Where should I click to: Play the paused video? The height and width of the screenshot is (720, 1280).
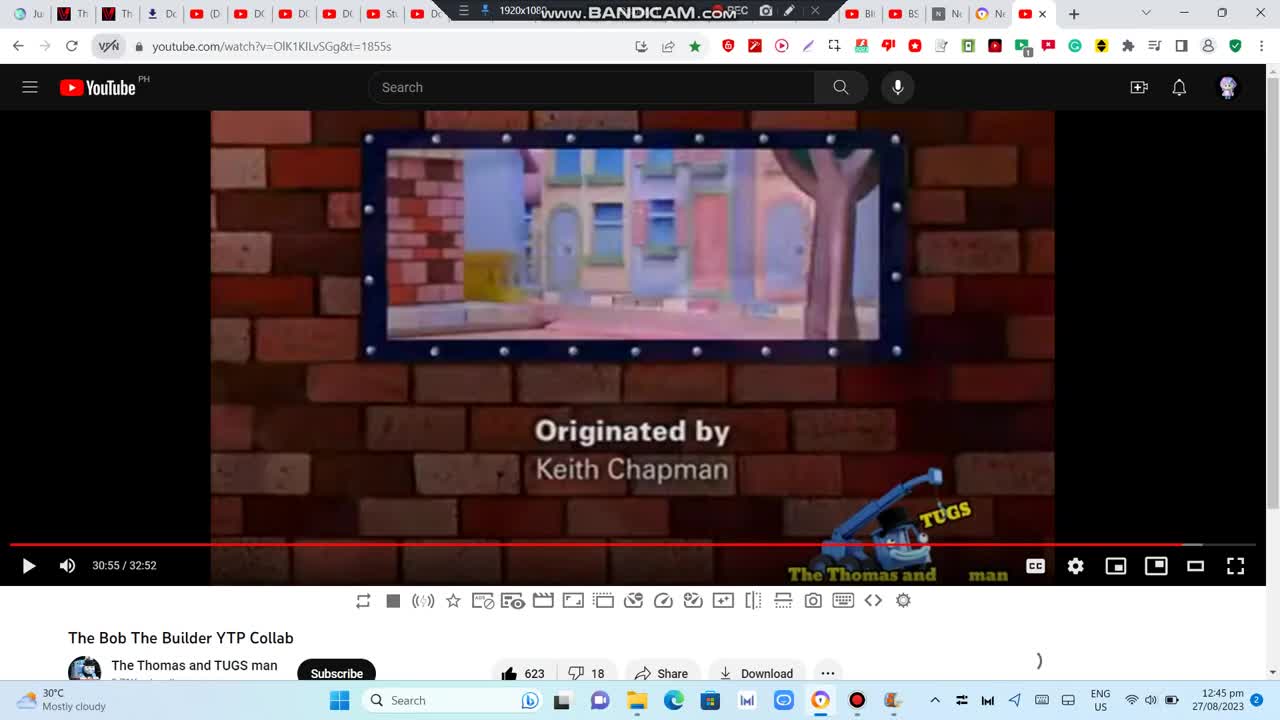[x=28, y=566]
